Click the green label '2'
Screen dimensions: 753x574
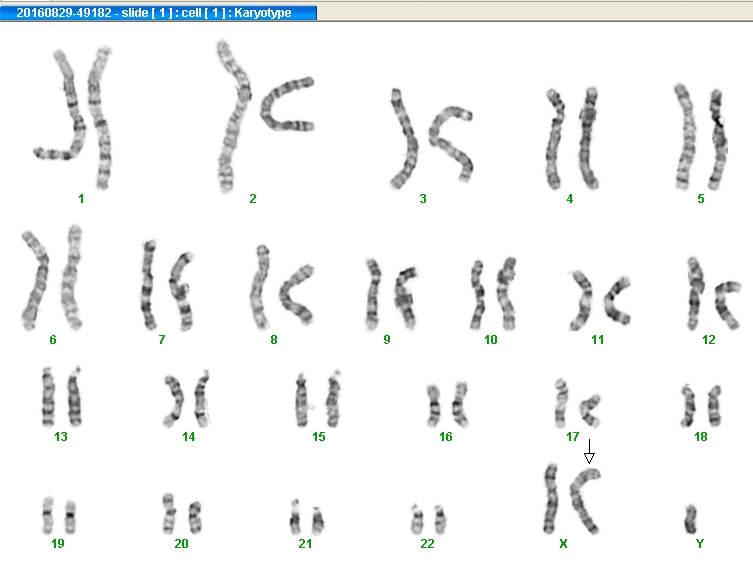[x=253, y=198]
